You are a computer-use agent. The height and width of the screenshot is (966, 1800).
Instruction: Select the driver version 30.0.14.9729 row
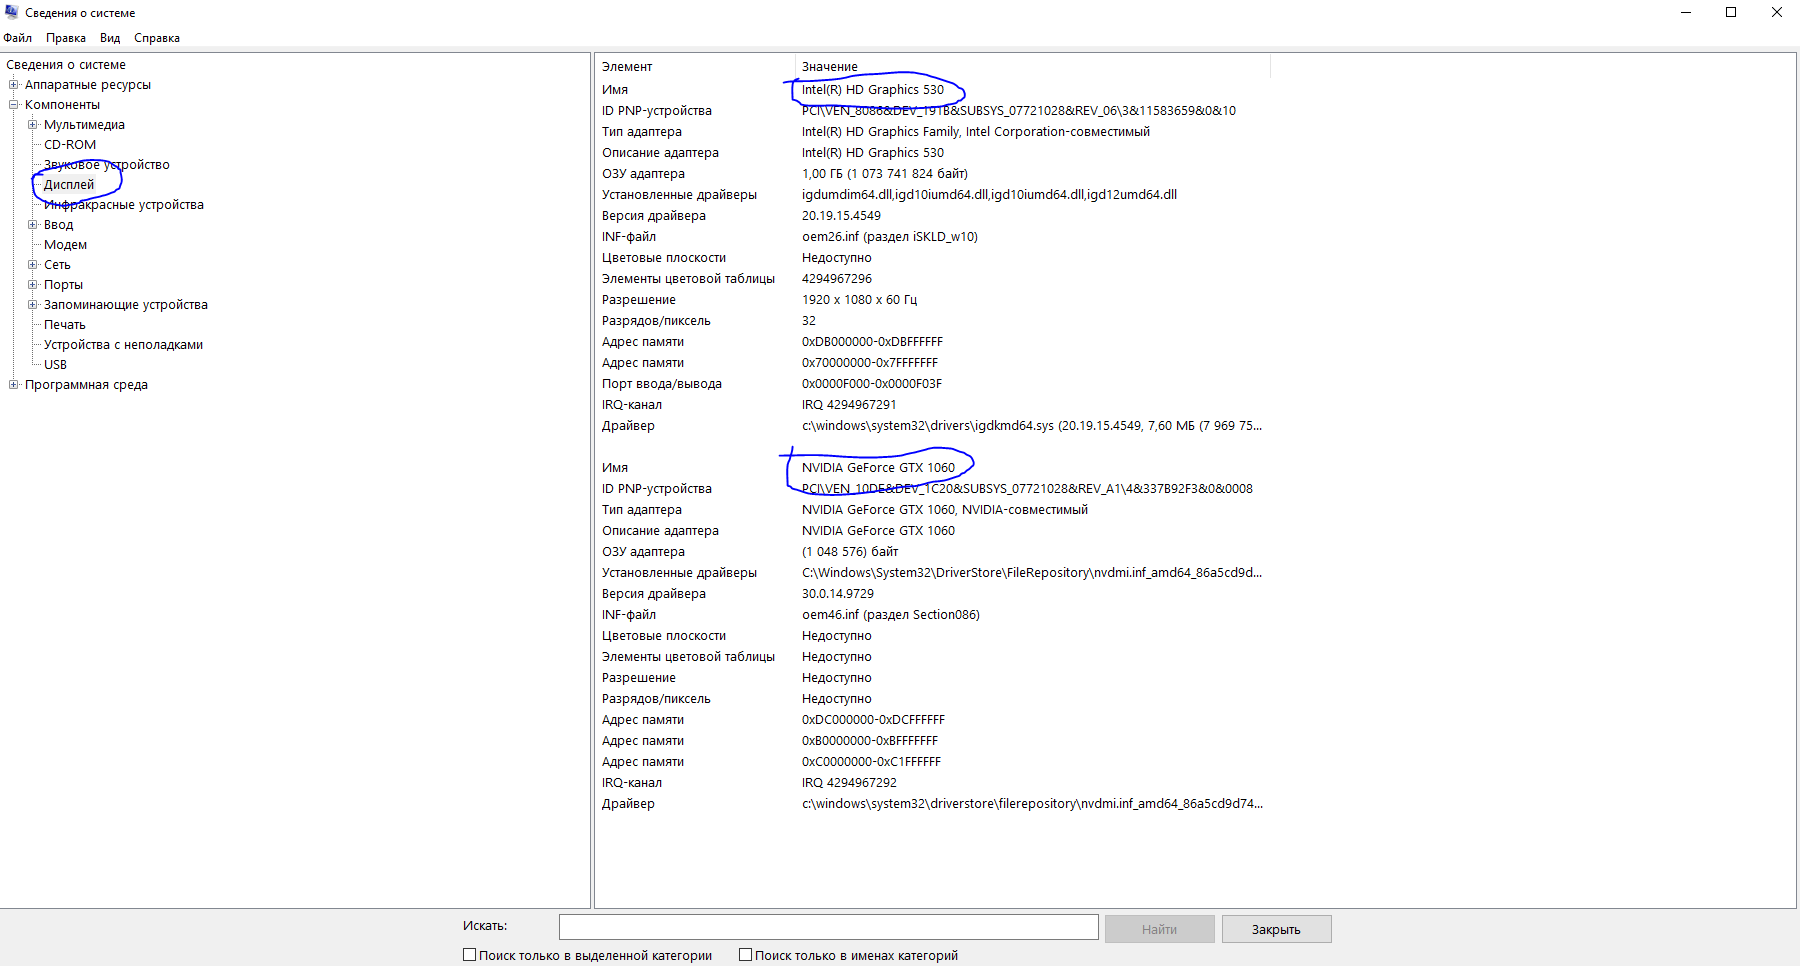(930, 594)
